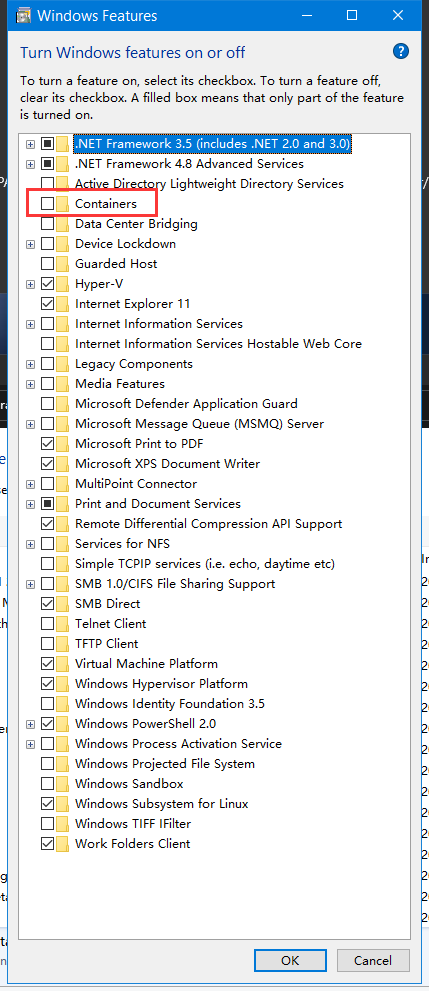This screenshot has width=429, height=991.
Task: Check Windows Projected File System box
Action: point(47,763)
